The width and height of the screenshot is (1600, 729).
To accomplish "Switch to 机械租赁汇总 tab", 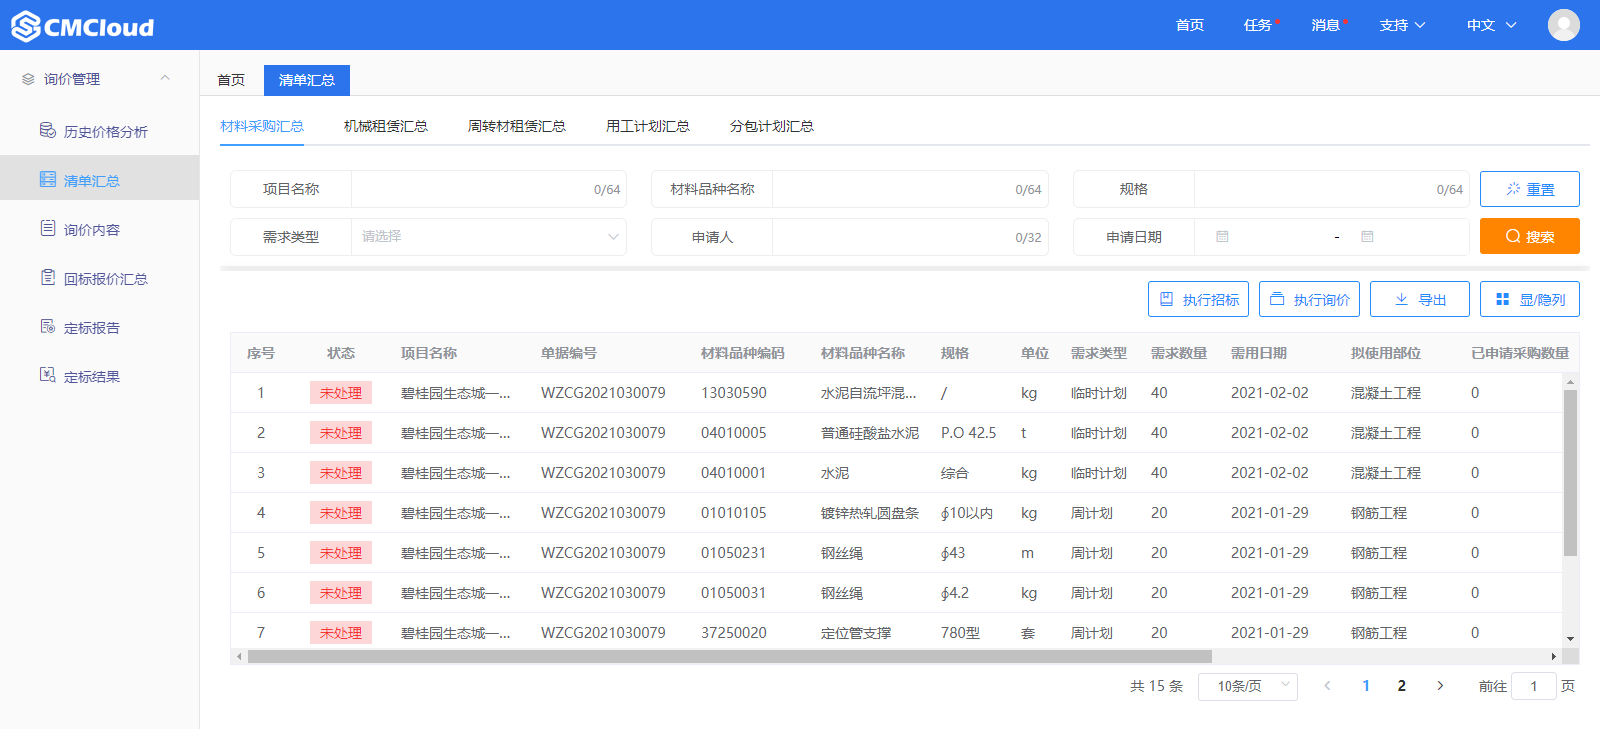I will pos(386,126).
